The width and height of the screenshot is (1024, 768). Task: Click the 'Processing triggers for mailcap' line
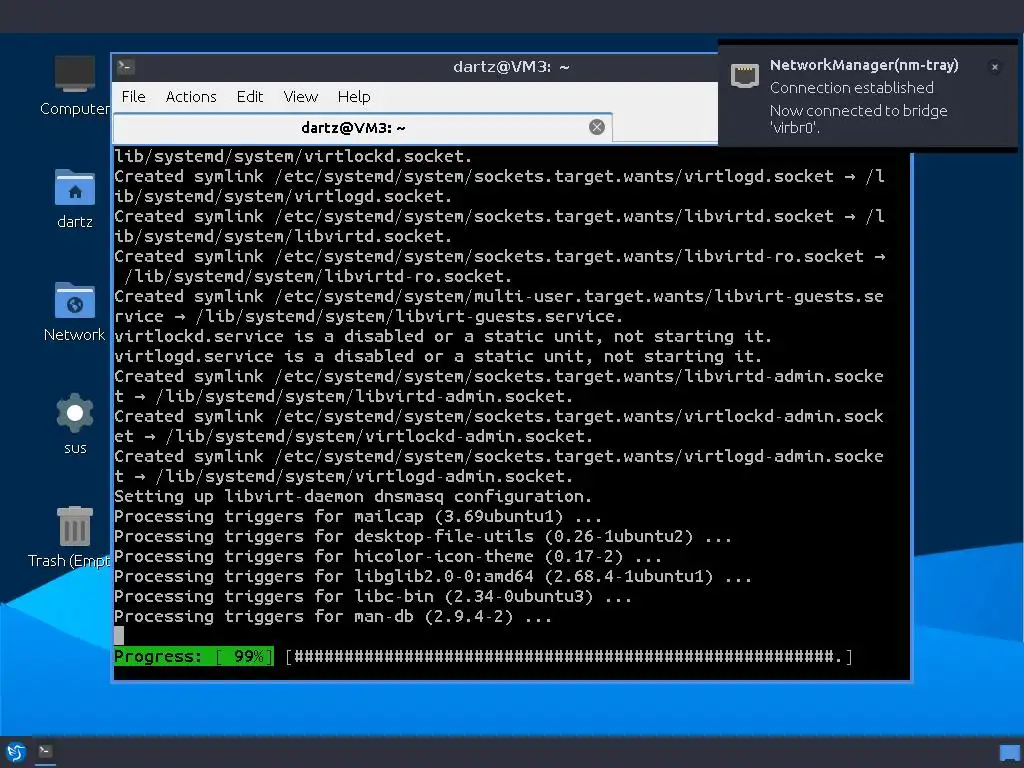coord(358,517)
